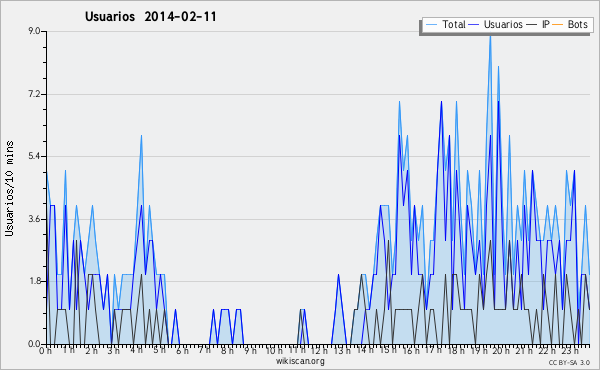600x370 pixels.
Task: Click the '9 h' x-axis label
Action: coord(251,351)
